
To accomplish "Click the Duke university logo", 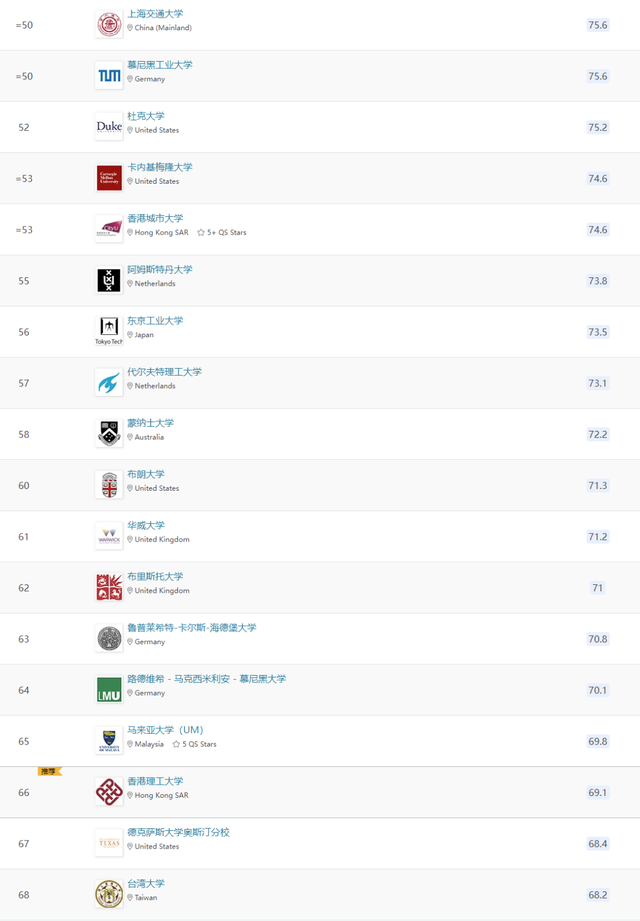I will tap(108, 127).
